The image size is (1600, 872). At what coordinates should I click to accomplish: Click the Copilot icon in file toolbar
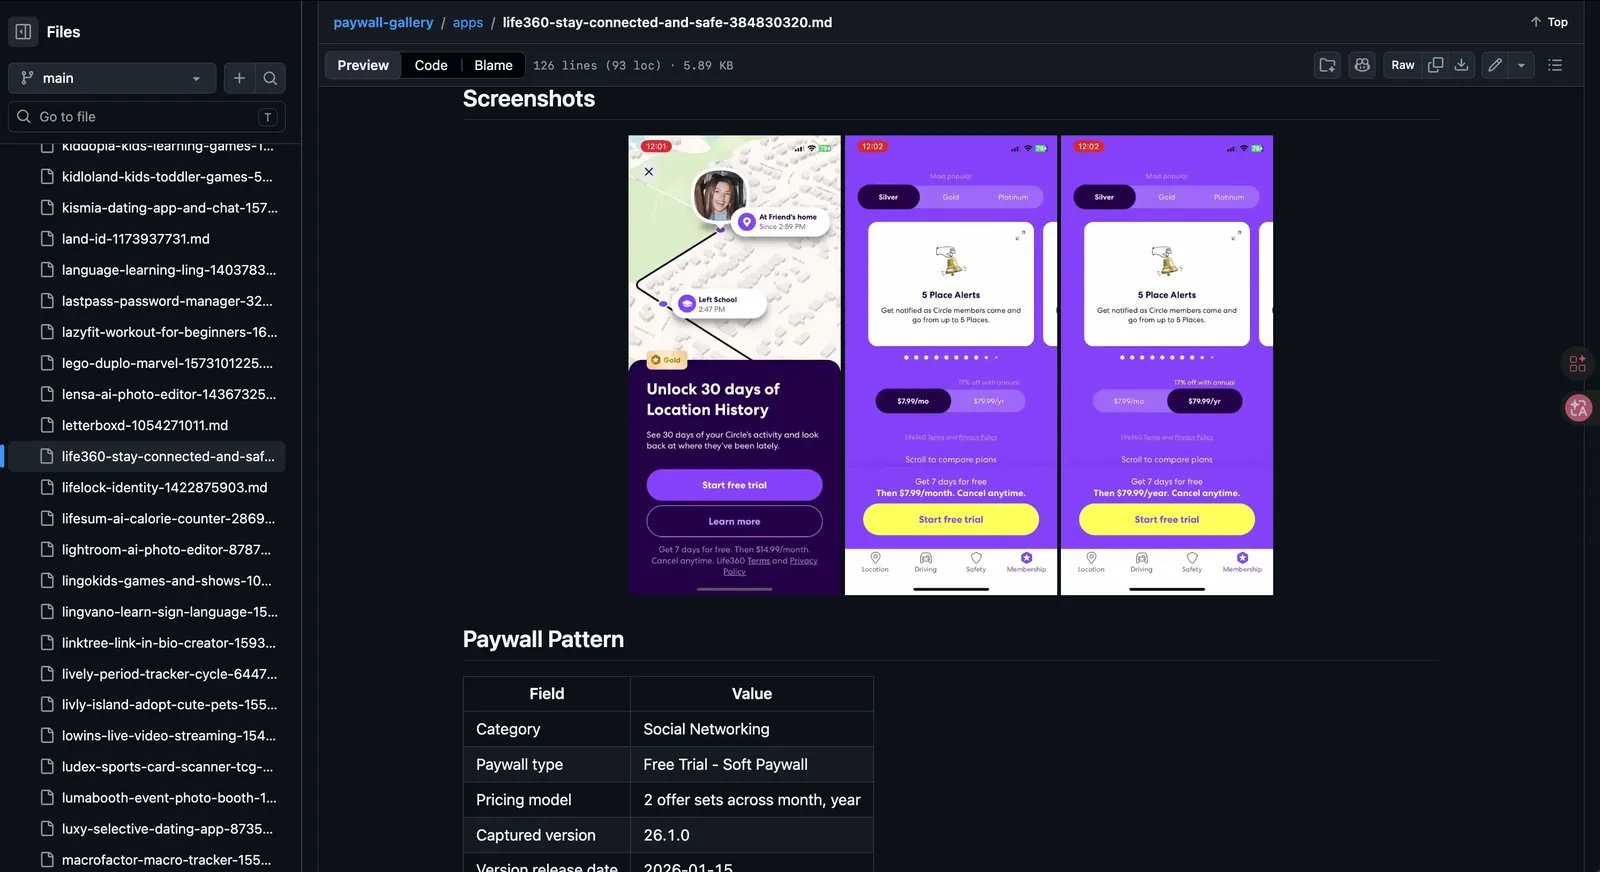(1362, 65)
